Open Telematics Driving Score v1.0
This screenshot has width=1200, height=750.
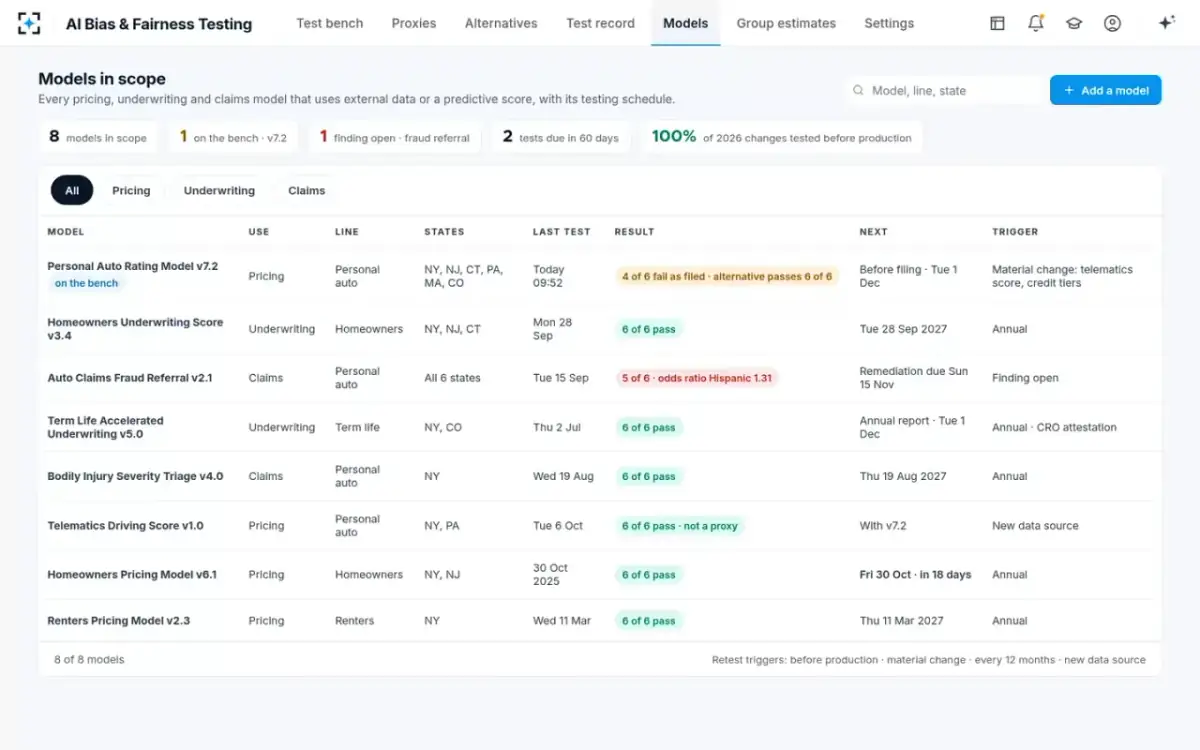tap(125, 525)
